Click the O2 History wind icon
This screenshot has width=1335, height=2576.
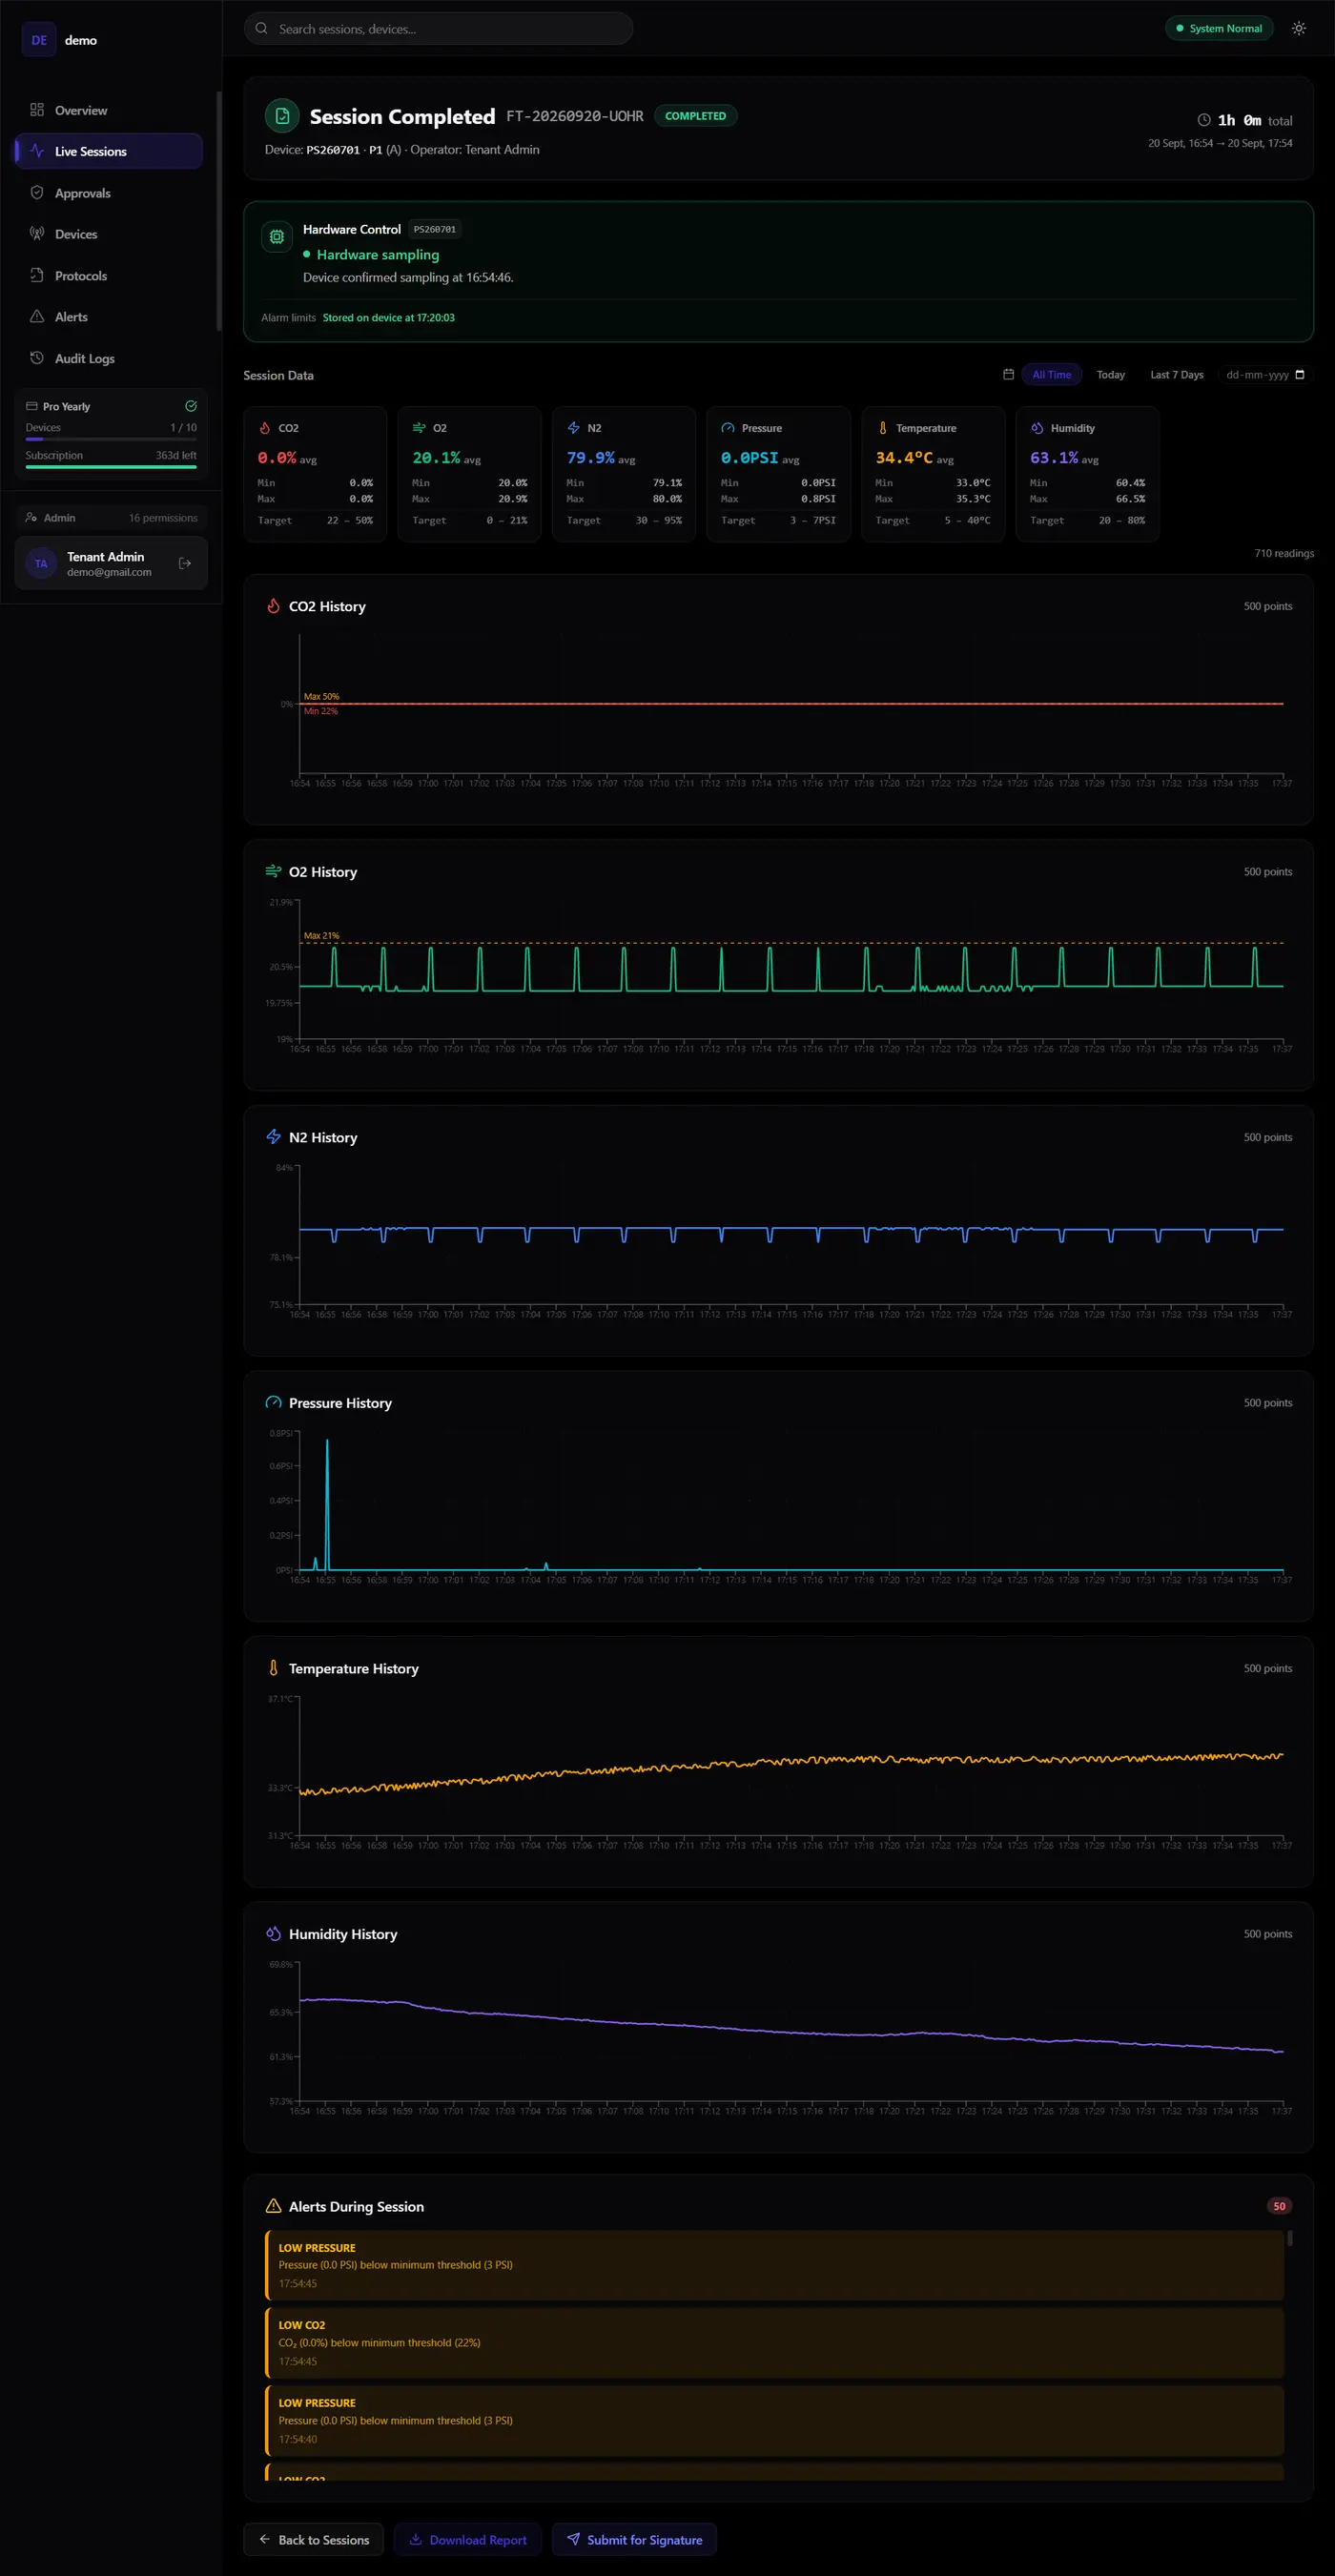(x=273, y=871)
